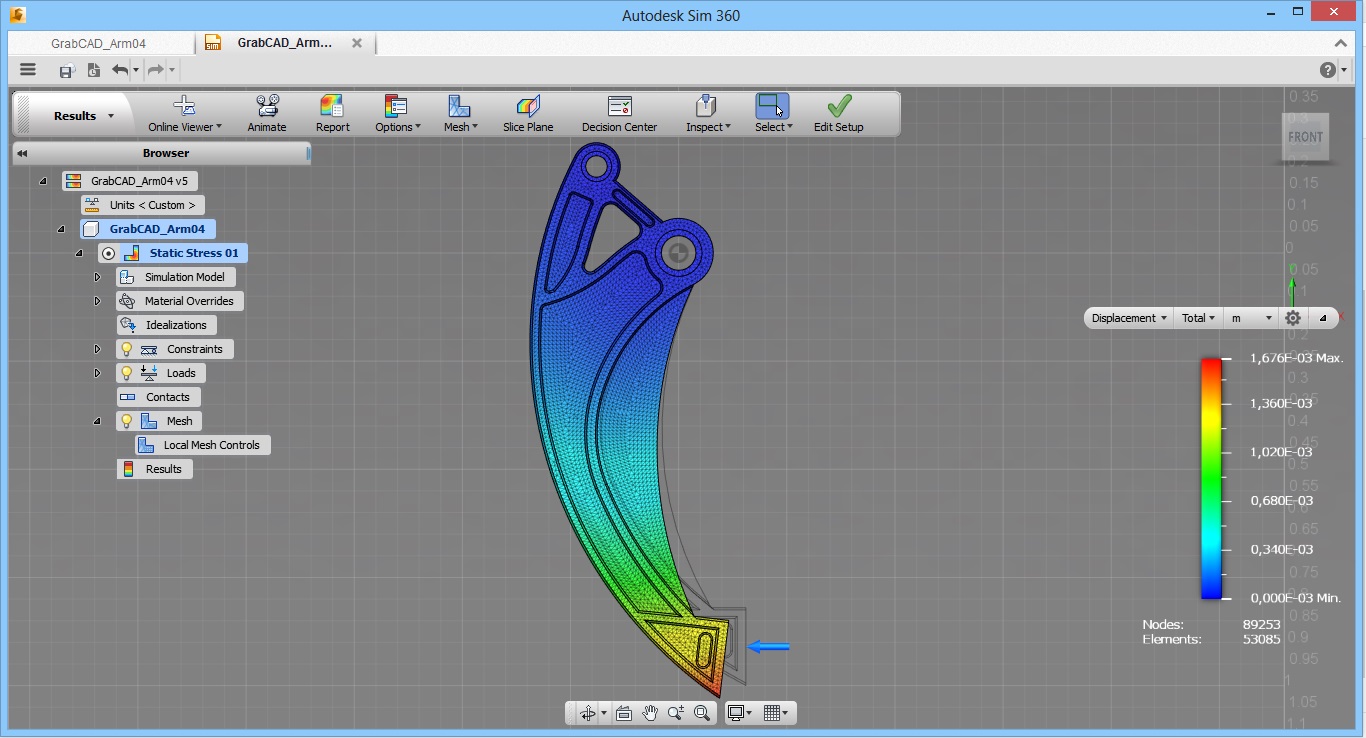Open the Help question mark menu
The height and width of the screenshot is (738, 1366).
(x=1327, y=70)
